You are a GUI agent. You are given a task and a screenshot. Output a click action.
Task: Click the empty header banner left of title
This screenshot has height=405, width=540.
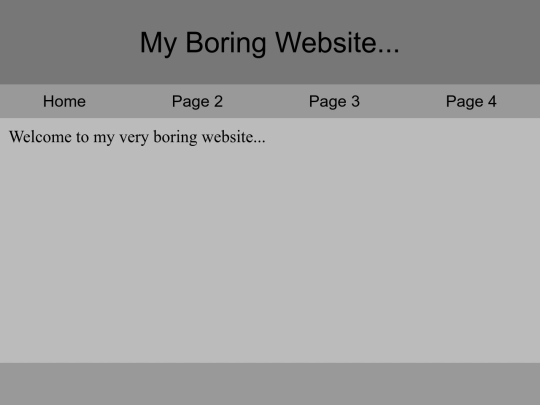[x=69, y=42]
